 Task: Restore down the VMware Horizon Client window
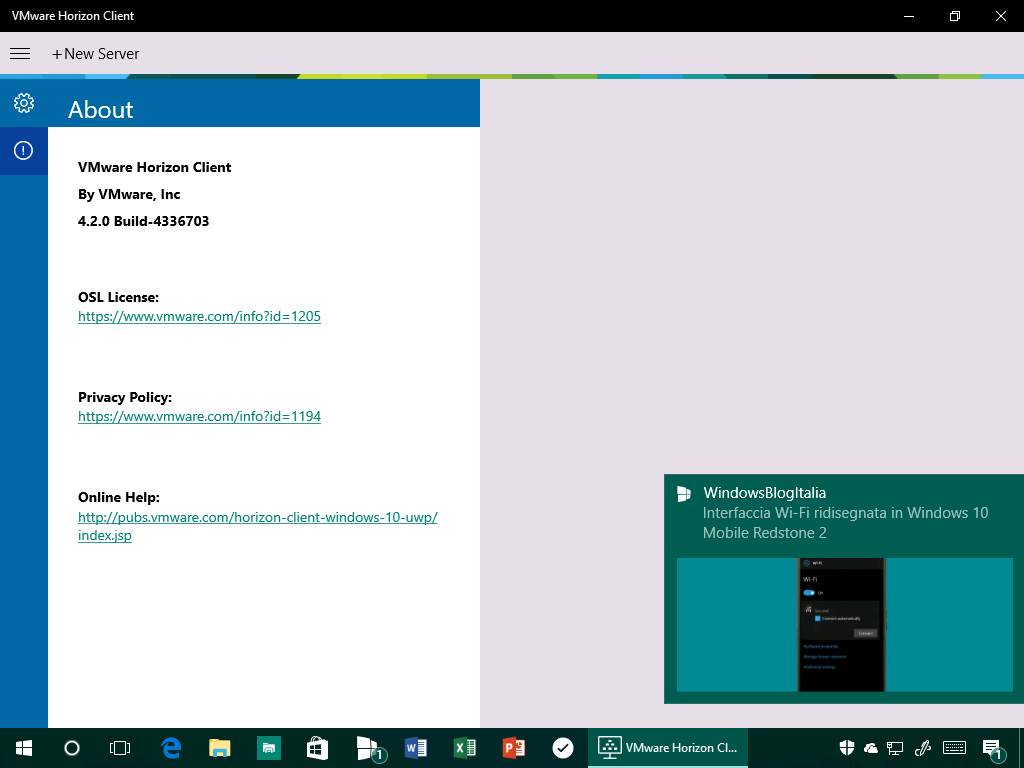[x=955, y=16]
